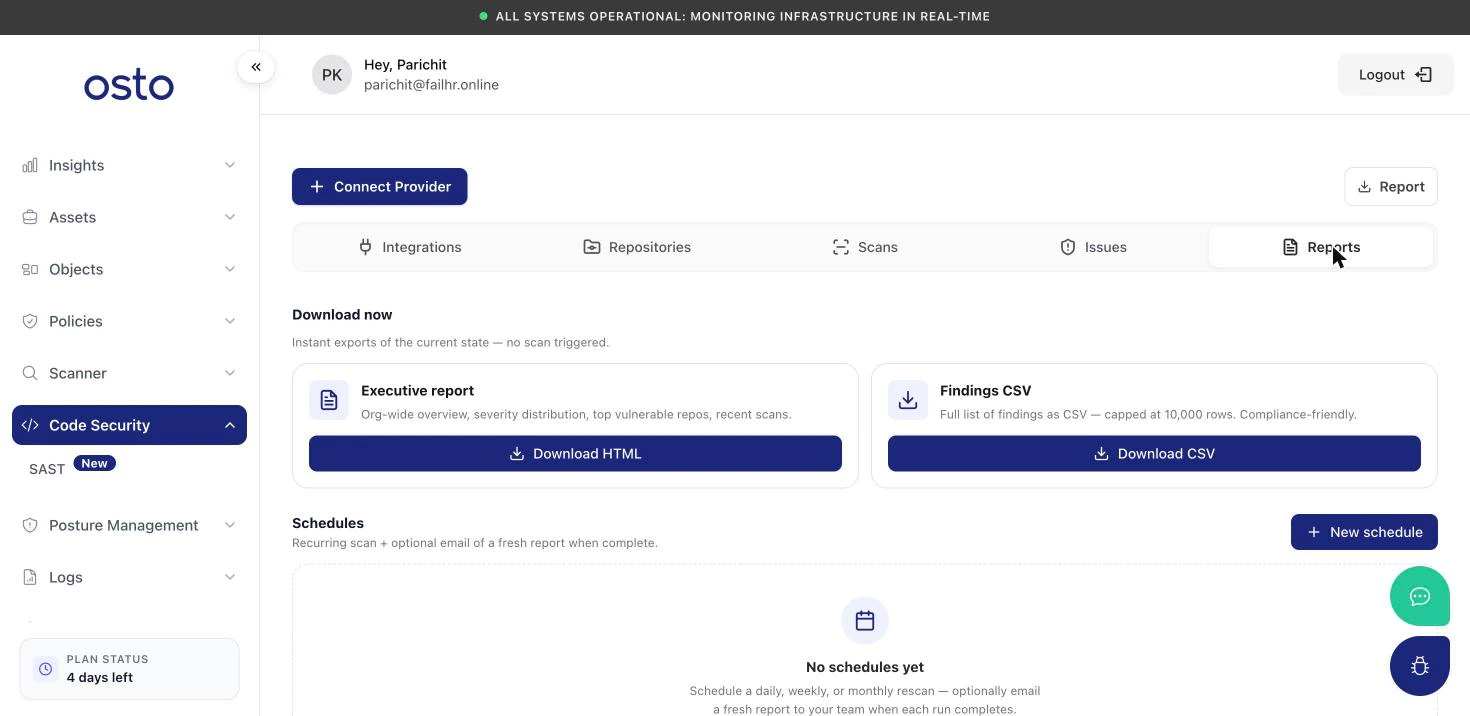Collapse the sidebar with the double-chevron button

tap(256, 67)
